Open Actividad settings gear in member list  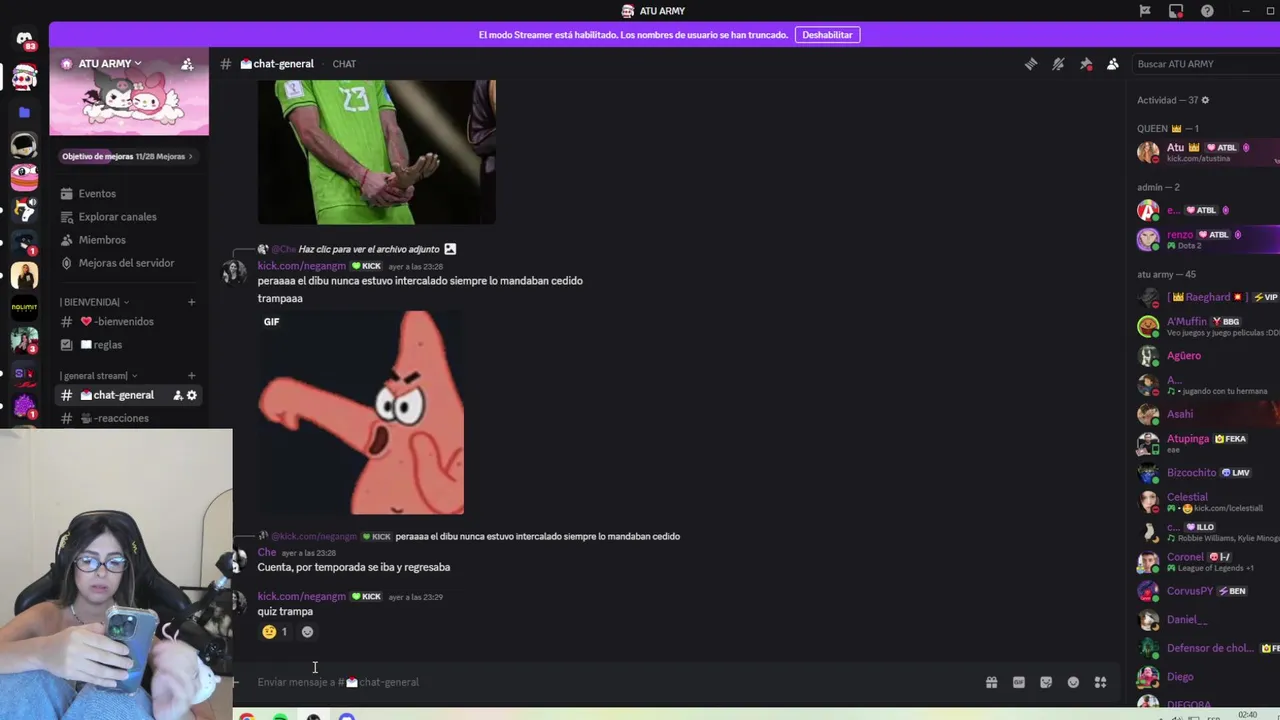coord(1205,100)
